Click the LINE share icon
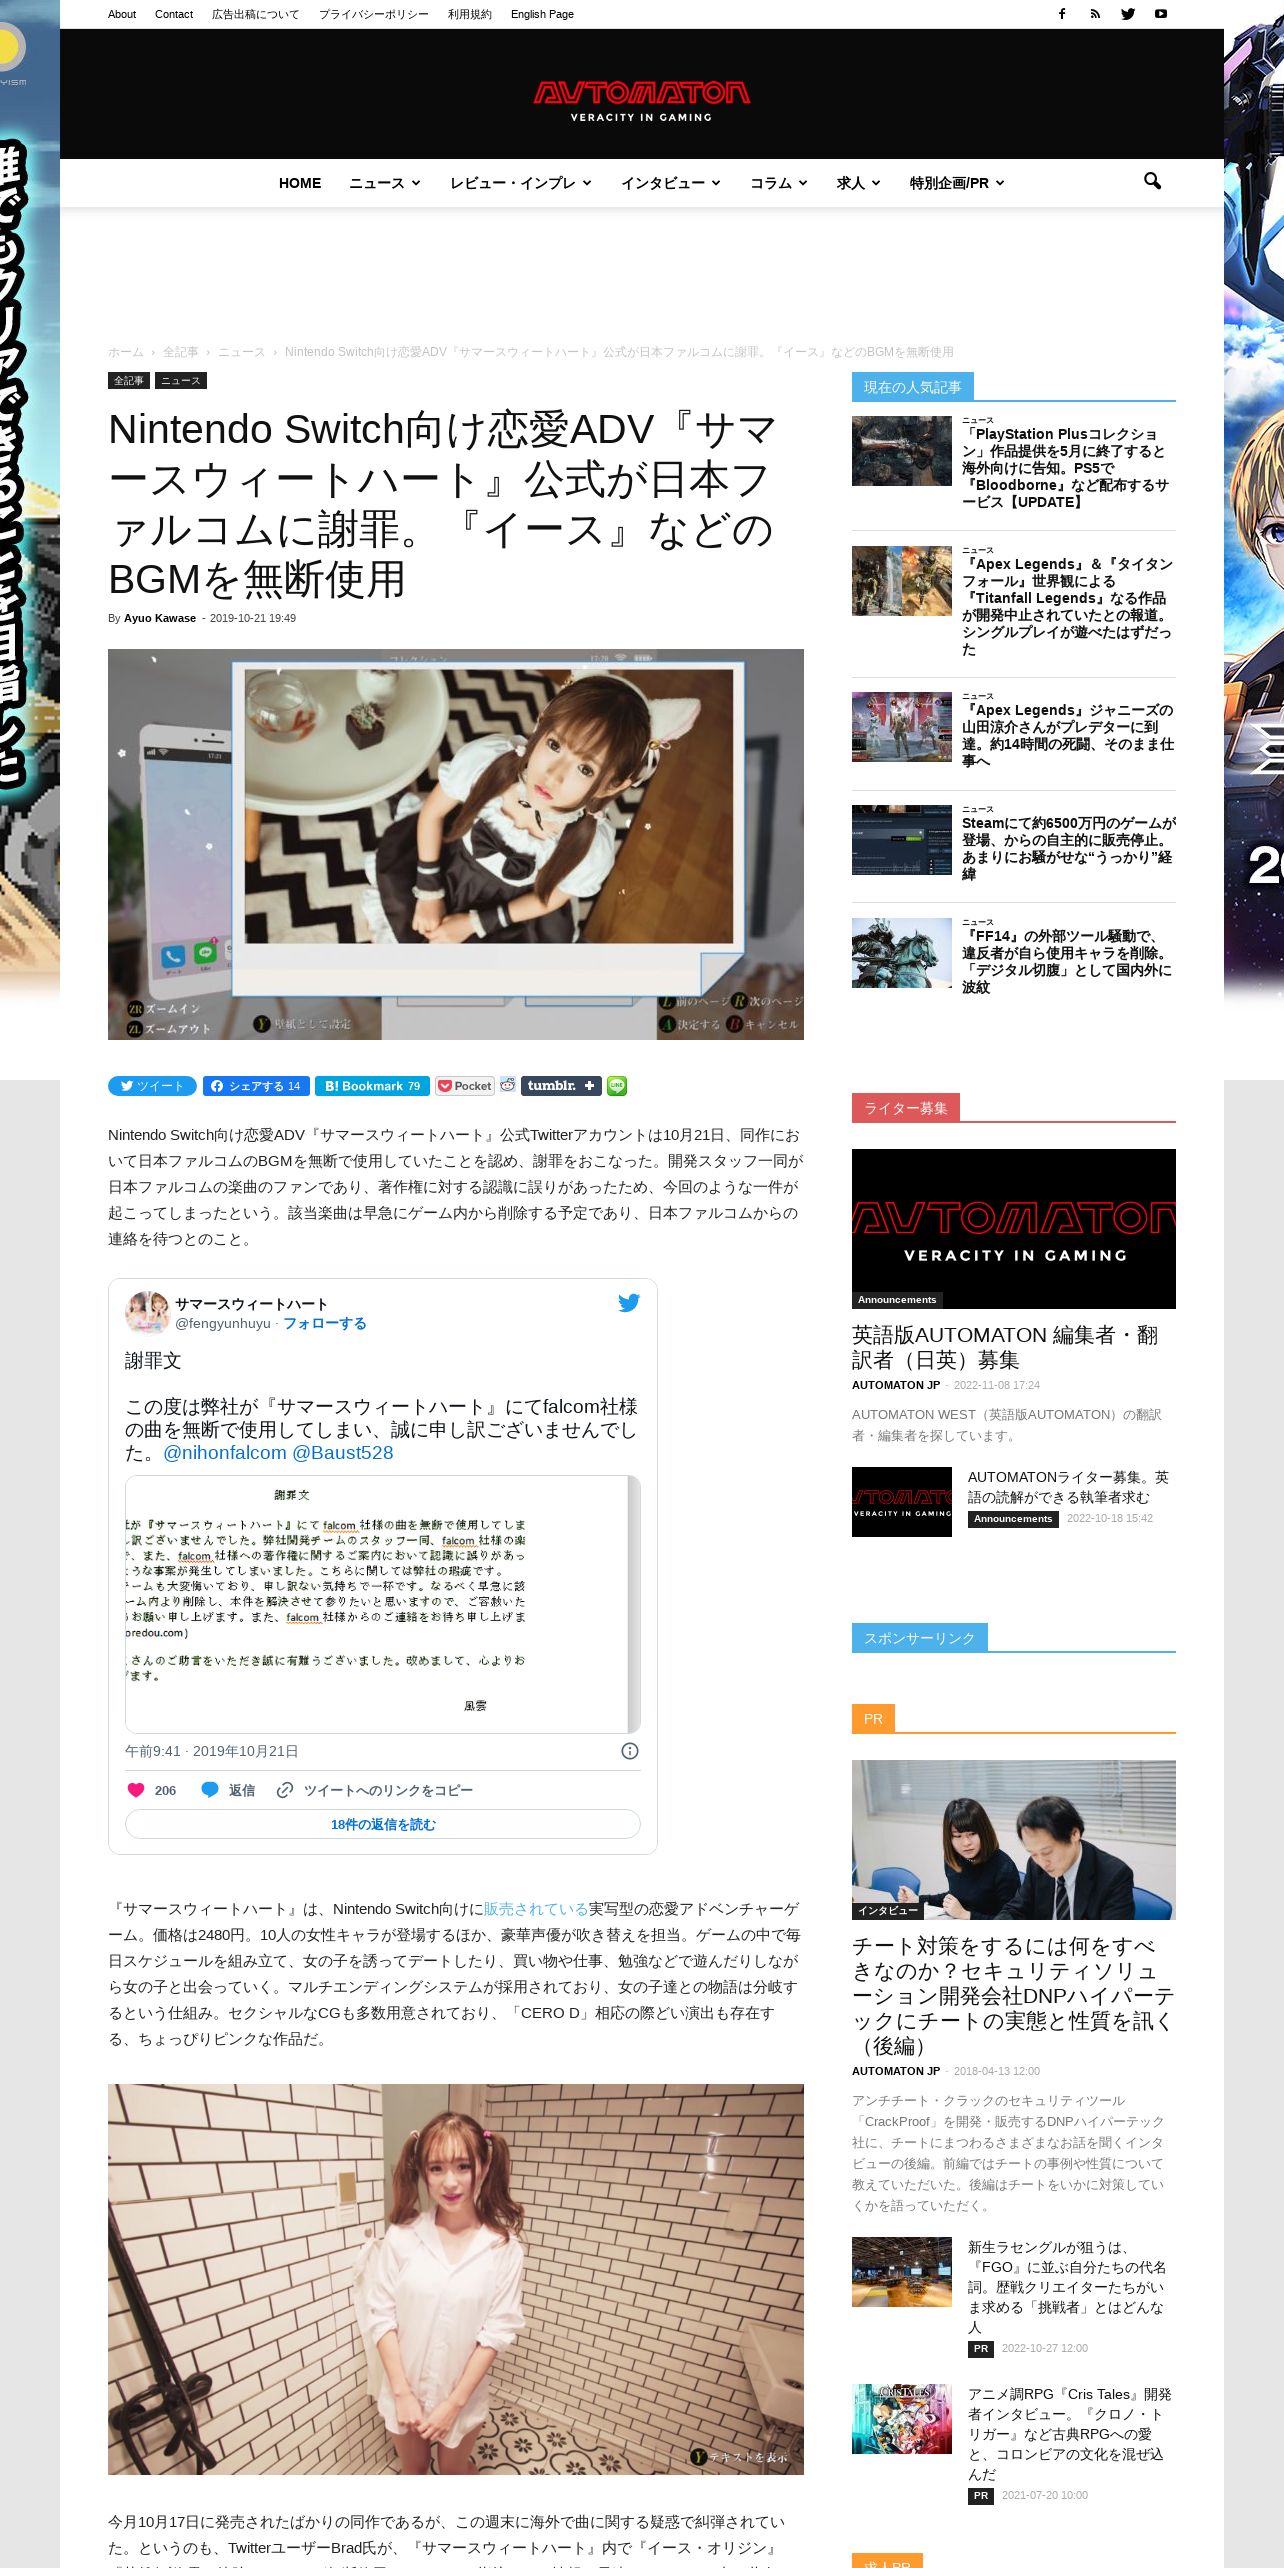The width and height of the screenshot is (1284, 2568). pos(617,1086)
